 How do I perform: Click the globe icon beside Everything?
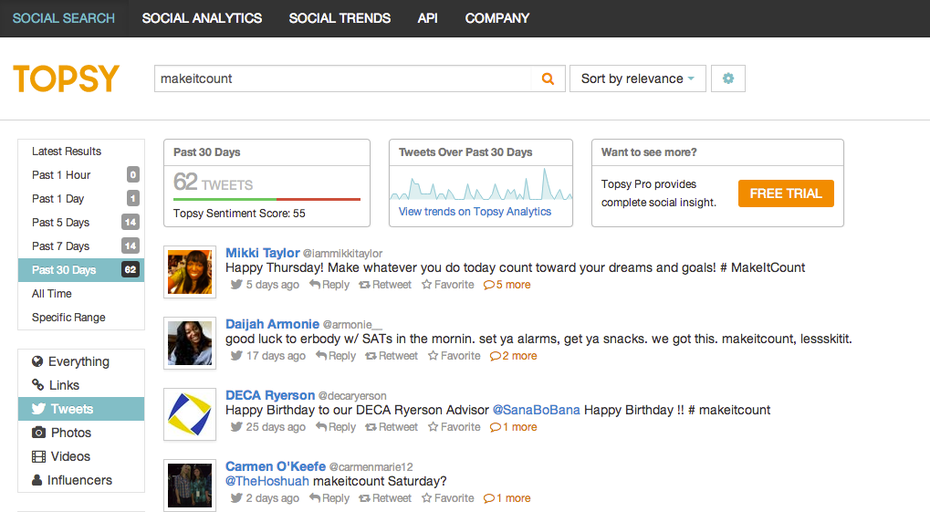[37, 361]
